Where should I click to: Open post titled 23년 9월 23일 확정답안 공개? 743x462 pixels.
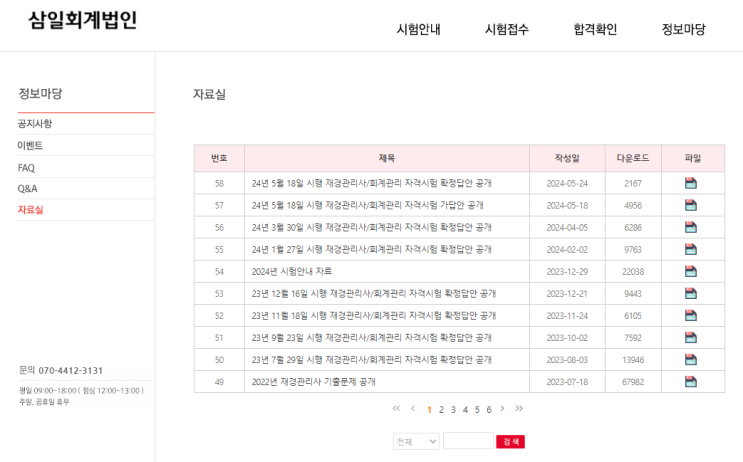372,337
